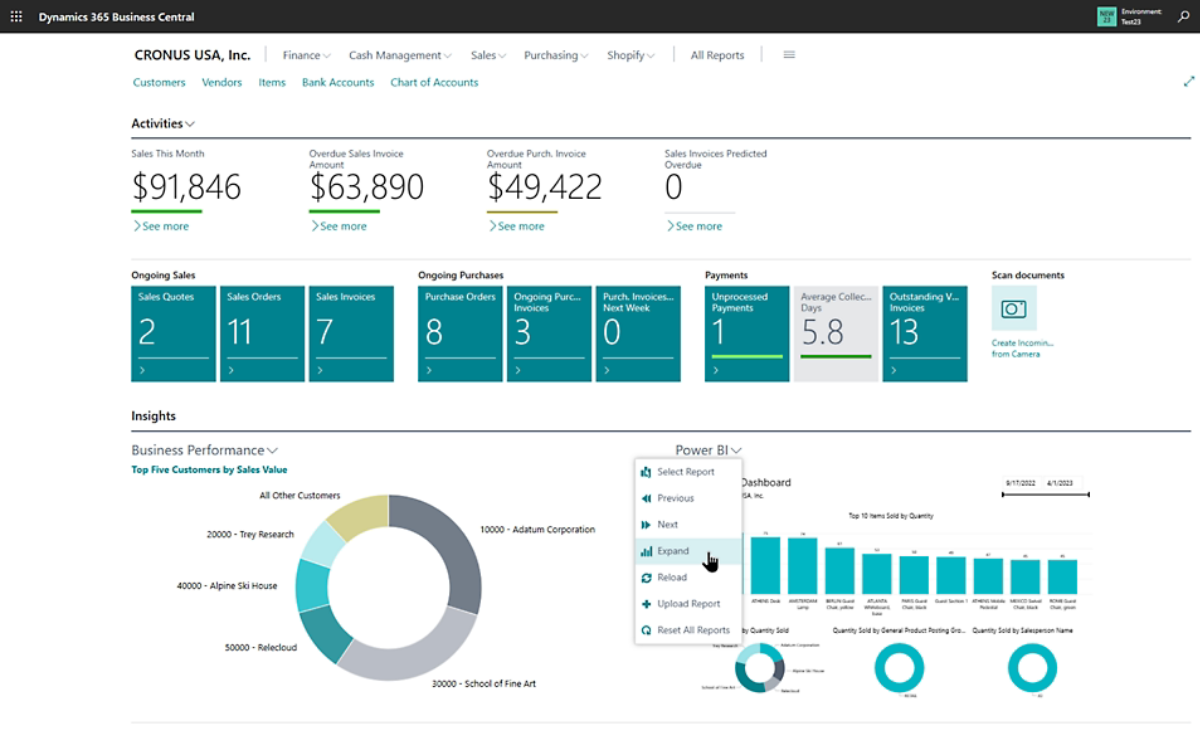
Task: Open the Sales Orders tile
Action: click(x=262, y=334)
